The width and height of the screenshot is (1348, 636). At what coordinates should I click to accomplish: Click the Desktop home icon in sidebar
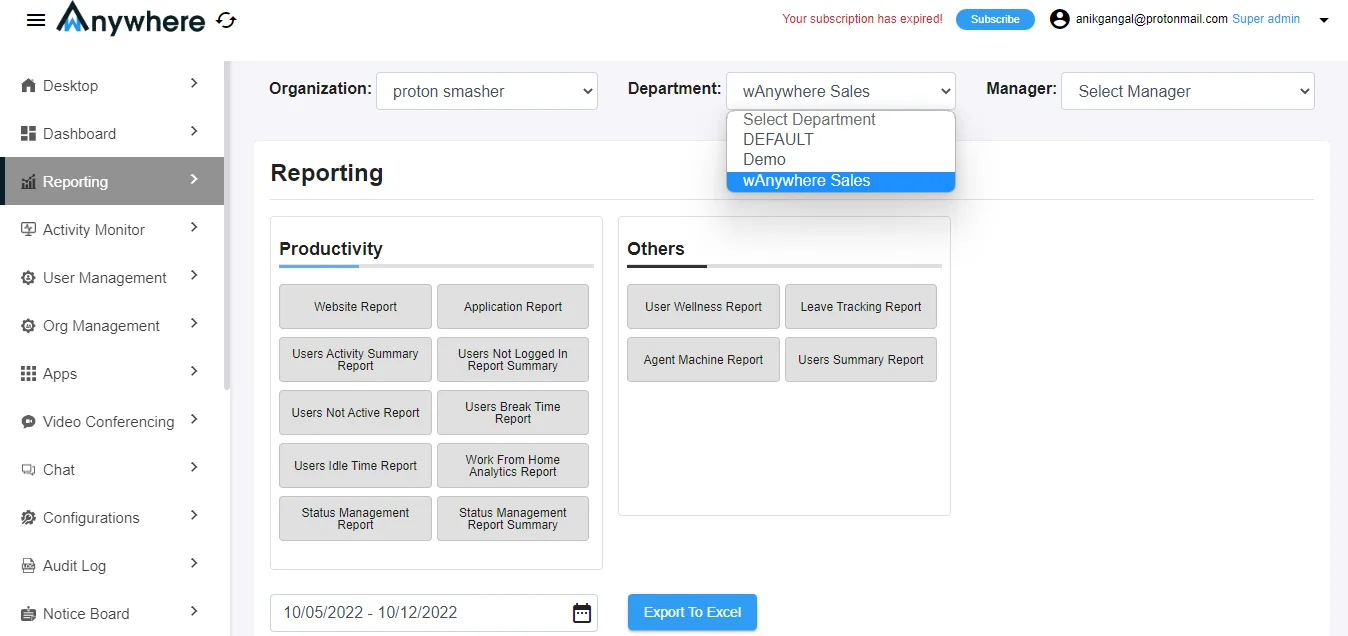tap(28, 86)
